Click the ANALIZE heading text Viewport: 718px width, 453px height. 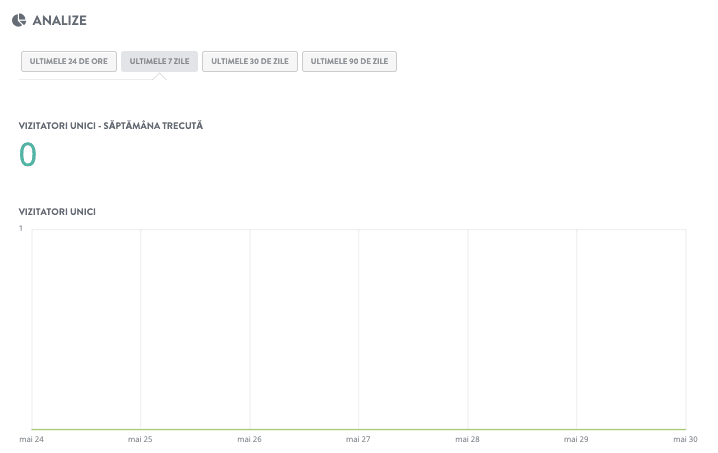coord(60,20)
